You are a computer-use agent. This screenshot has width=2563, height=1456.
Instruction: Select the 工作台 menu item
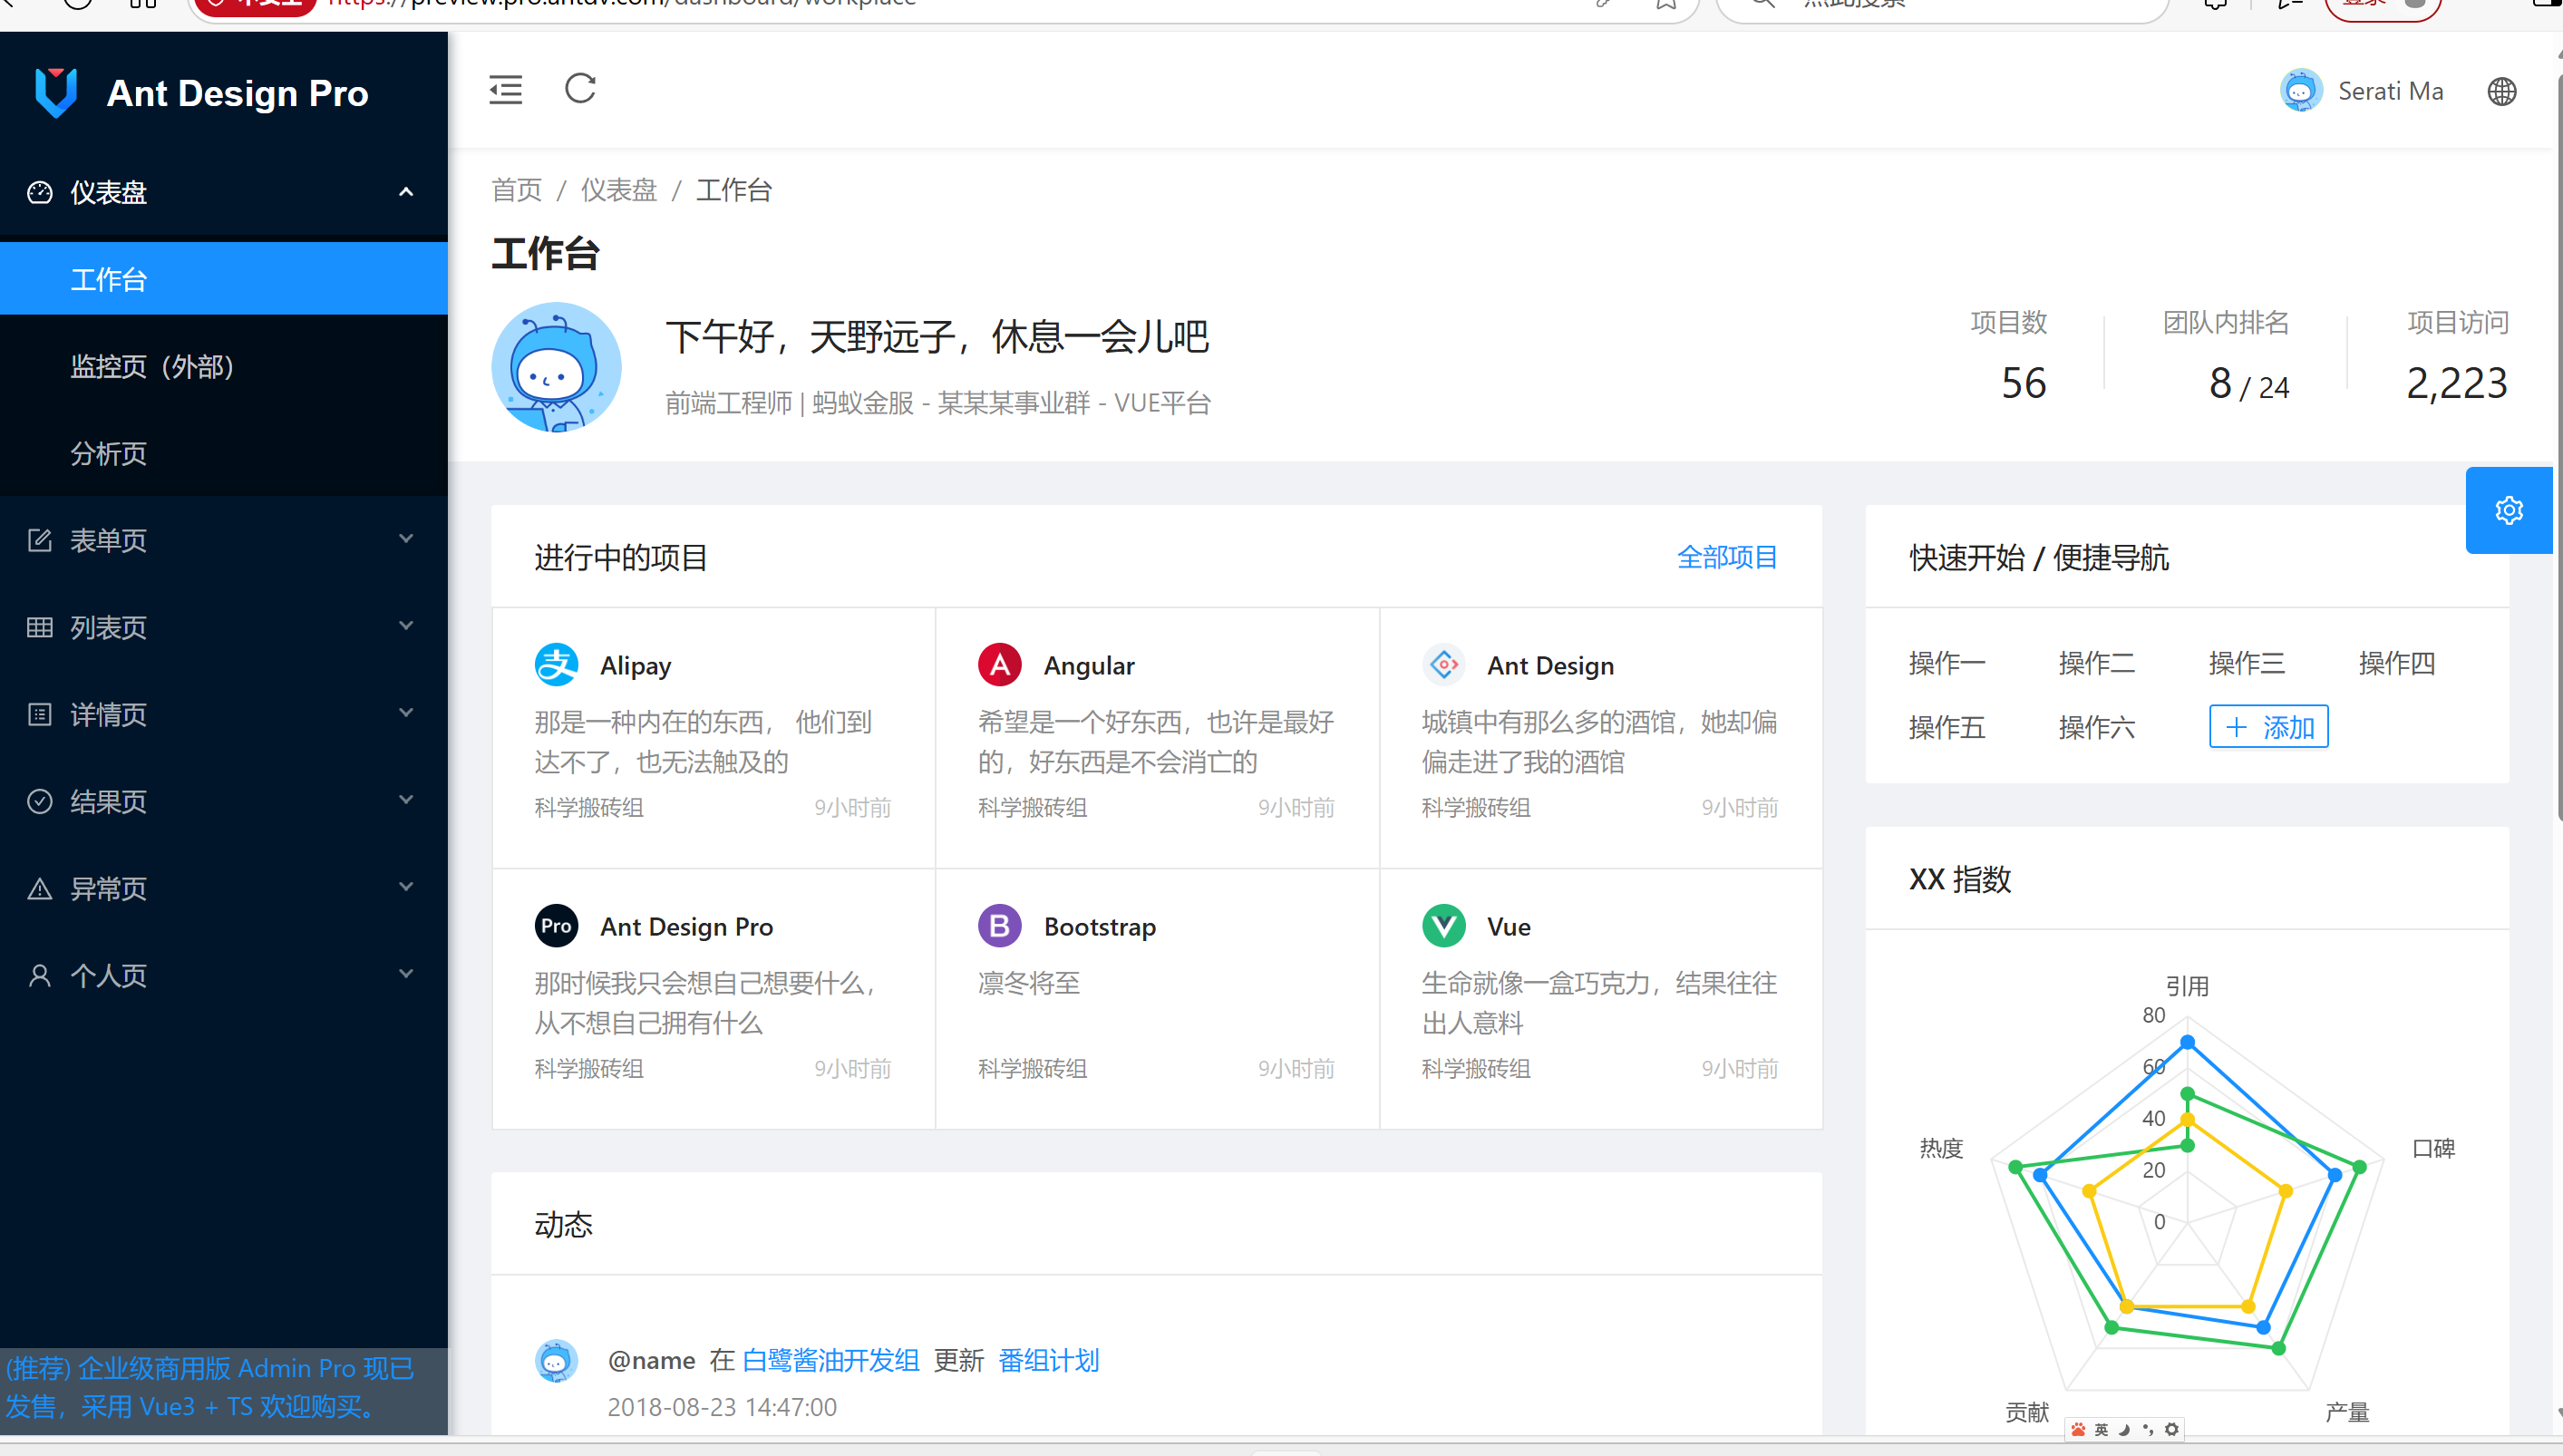tap(224, 279)
